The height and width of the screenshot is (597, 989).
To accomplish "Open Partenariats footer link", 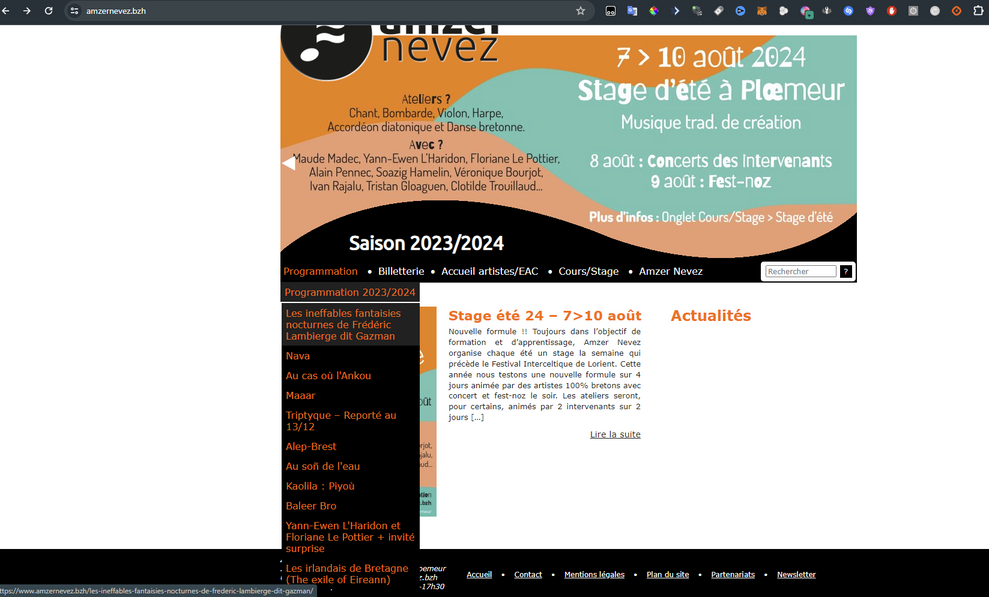I will point(733,574).
